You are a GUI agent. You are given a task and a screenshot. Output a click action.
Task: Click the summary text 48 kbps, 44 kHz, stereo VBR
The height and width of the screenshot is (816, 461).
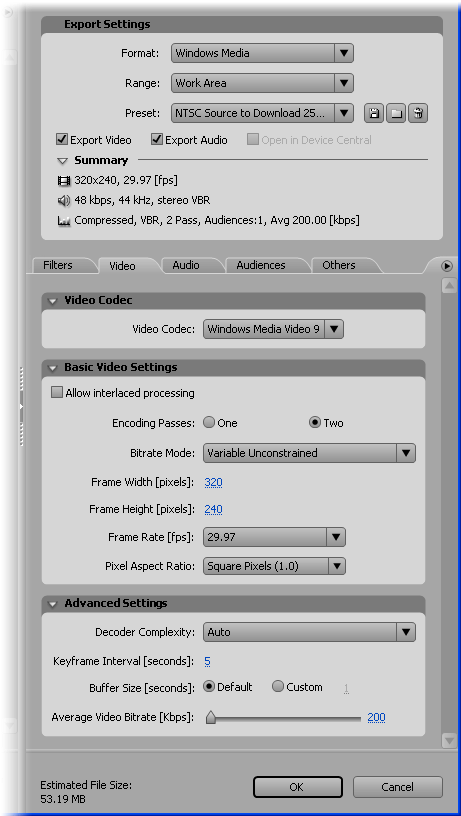click(x=143, y=200)
